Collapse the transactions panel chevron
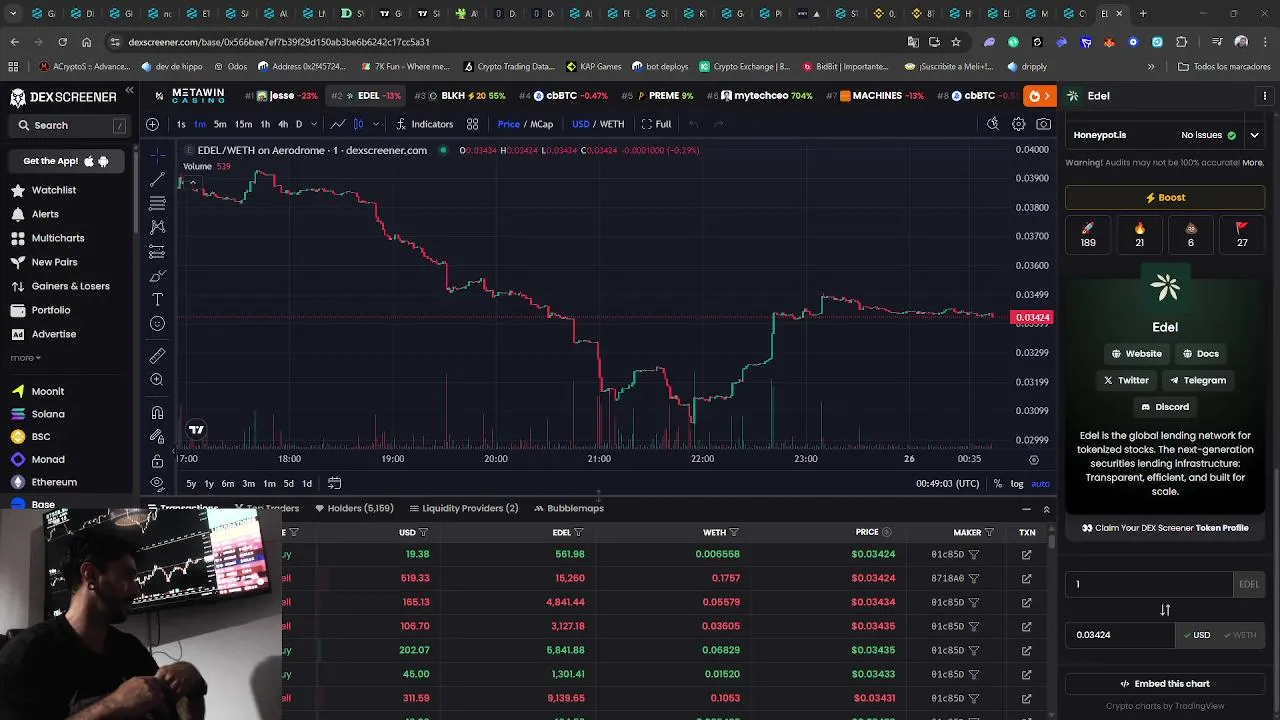 (1046, 509)
